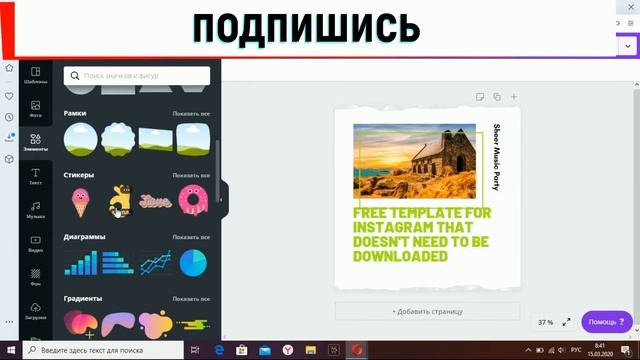640x360 pixels.
Task: Open the downloads icon in browser sidebar
Action: 9,138
